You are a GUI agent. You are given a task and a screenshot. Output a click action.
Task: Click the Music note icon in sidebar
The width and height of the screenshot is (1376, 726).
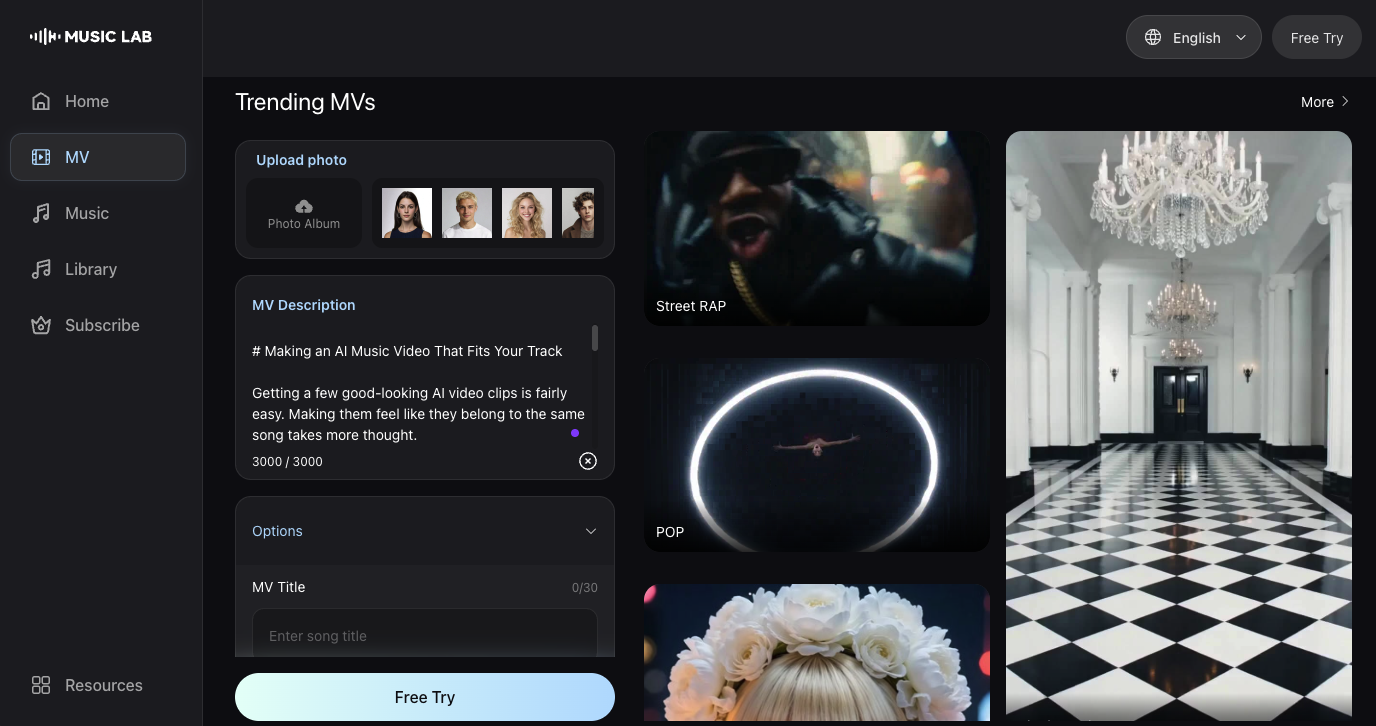[x=41, y=213]
